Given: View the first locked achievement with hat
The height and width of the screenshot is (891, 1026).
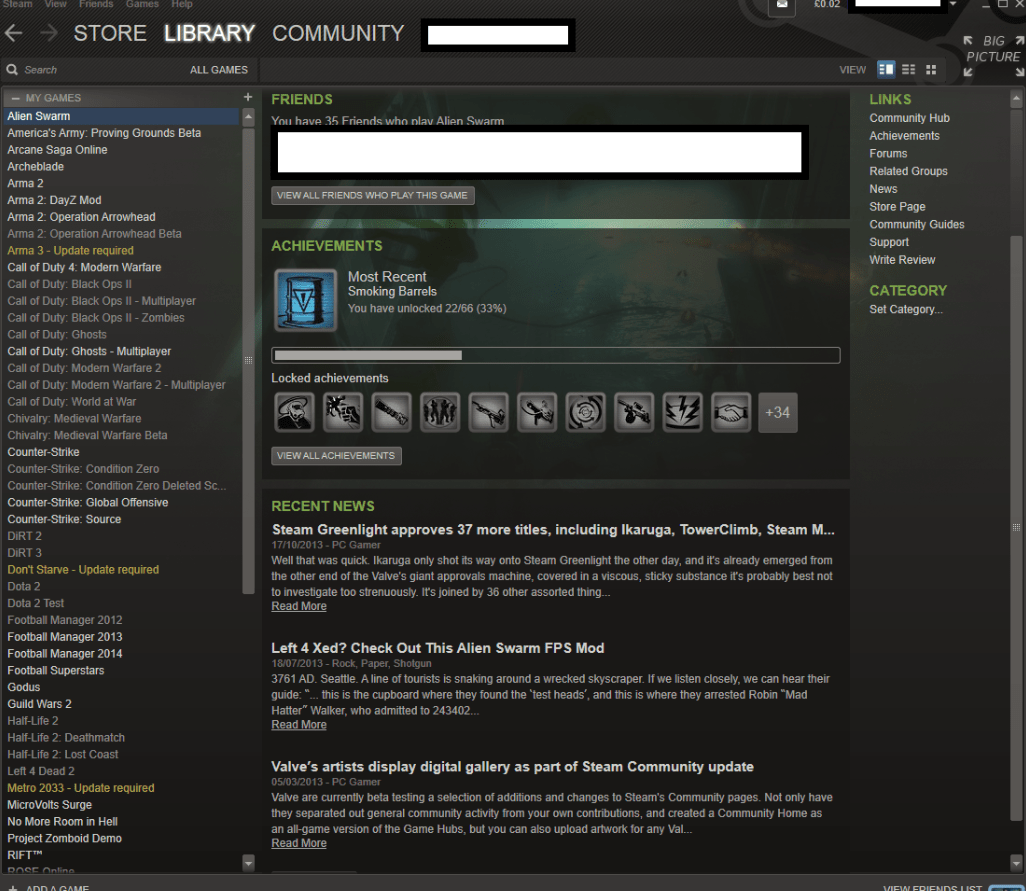Looking at the screenshot, I should pyautogui.click(x=294, y=413).
